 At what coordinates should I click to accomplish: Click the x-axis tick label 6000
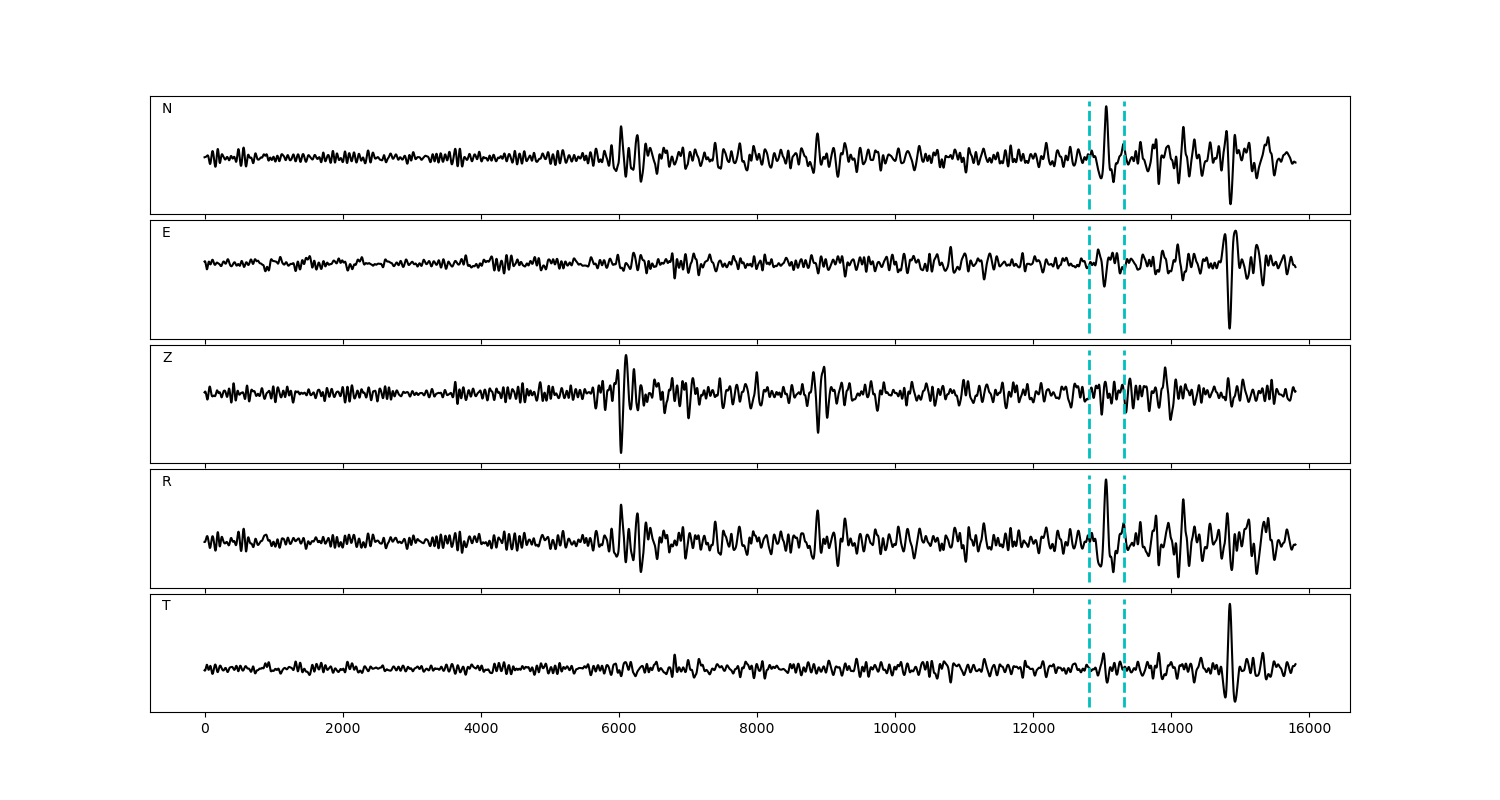(619, 730)
